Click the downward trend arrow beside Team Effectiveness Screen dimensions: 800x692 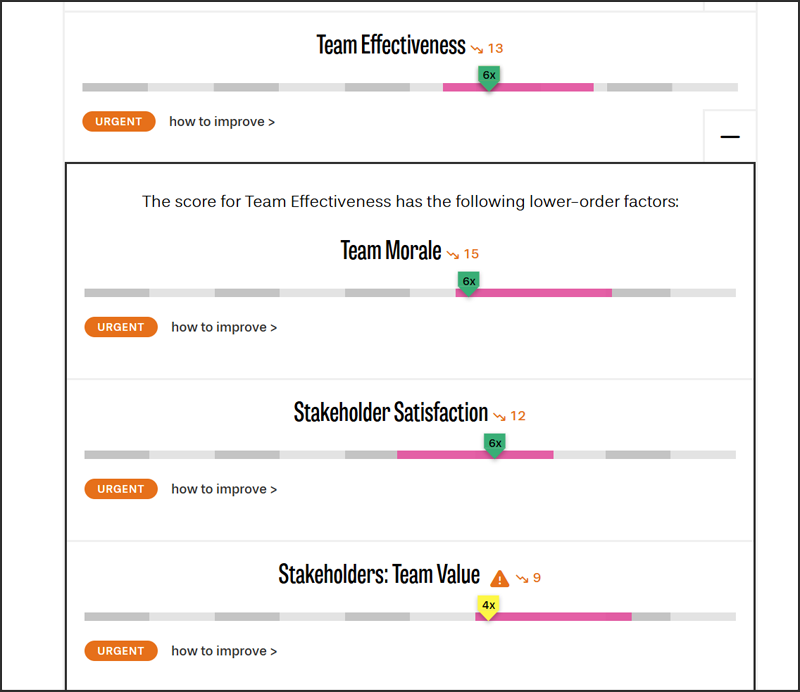479,48
